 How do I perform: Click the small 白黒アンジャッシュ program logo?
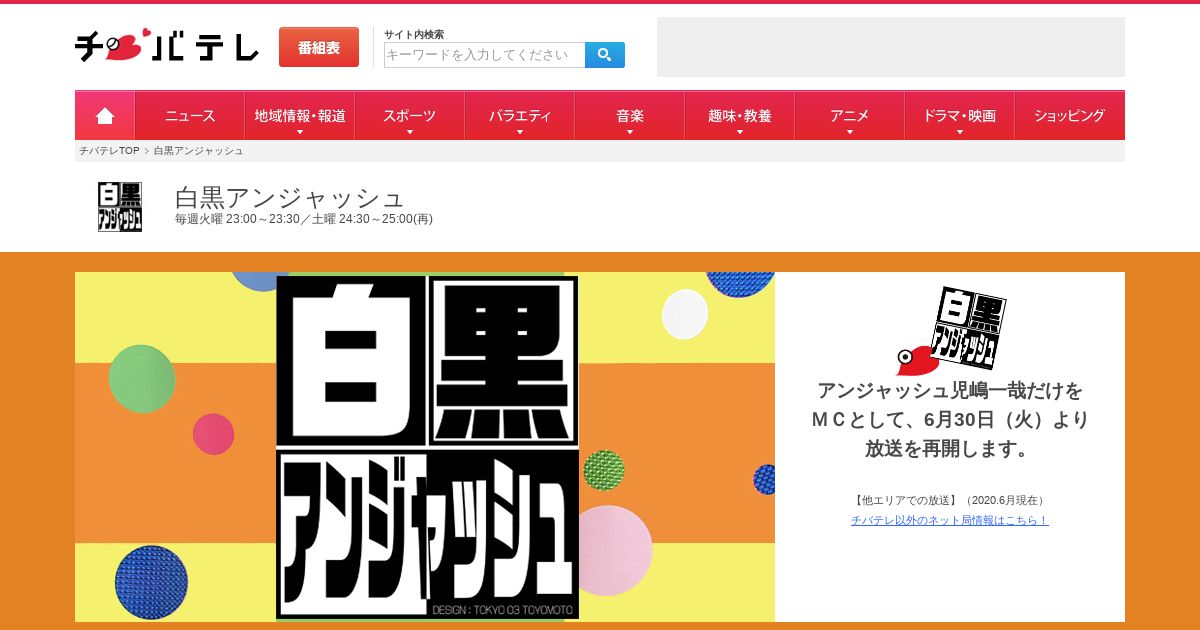(120, 207)
